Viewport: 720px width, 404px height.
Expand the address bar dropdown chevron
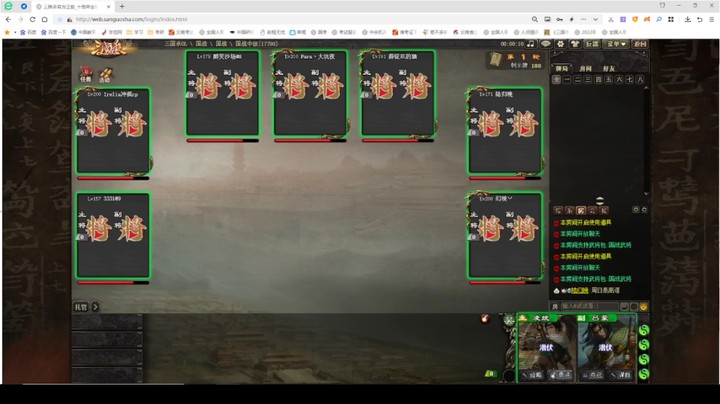pyautogui.click(x=596, y=19)
